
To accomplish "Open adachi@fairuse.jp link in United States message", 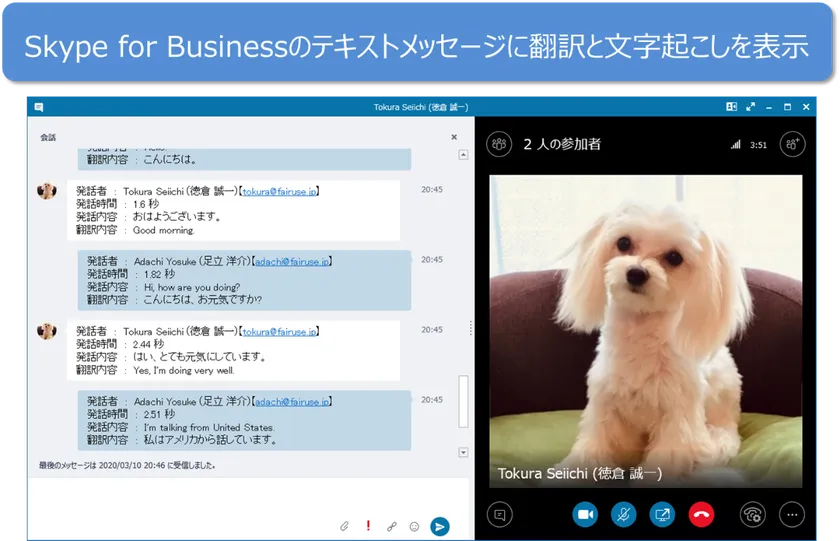I will tap(292, 402).
